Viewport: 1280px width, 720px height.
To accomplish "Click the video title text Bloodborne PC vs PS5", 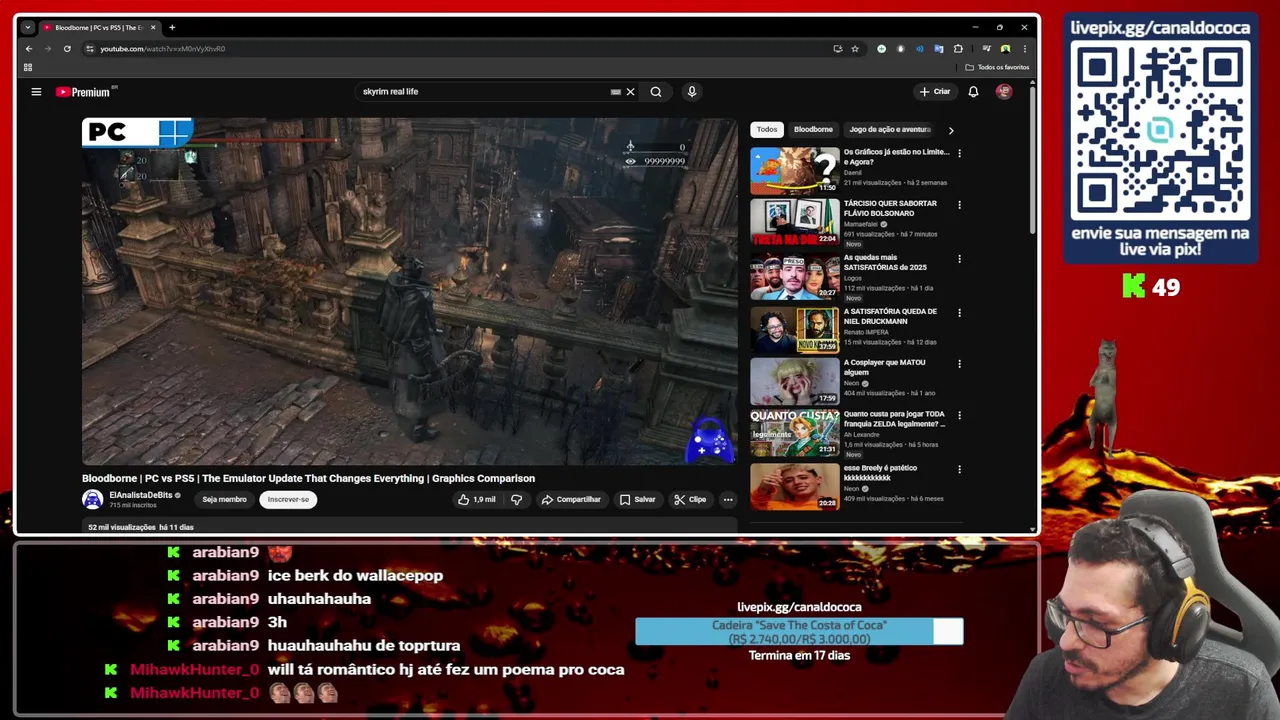I will 308,478.
